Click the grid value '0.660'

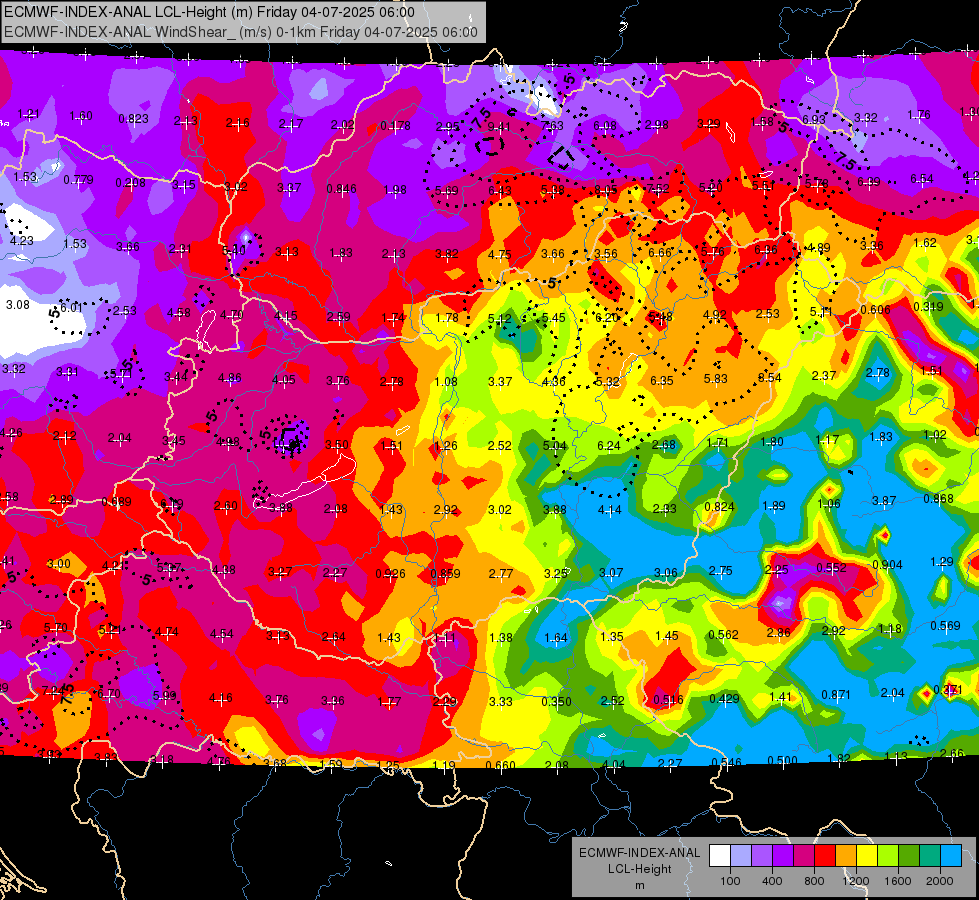[501, 765]
